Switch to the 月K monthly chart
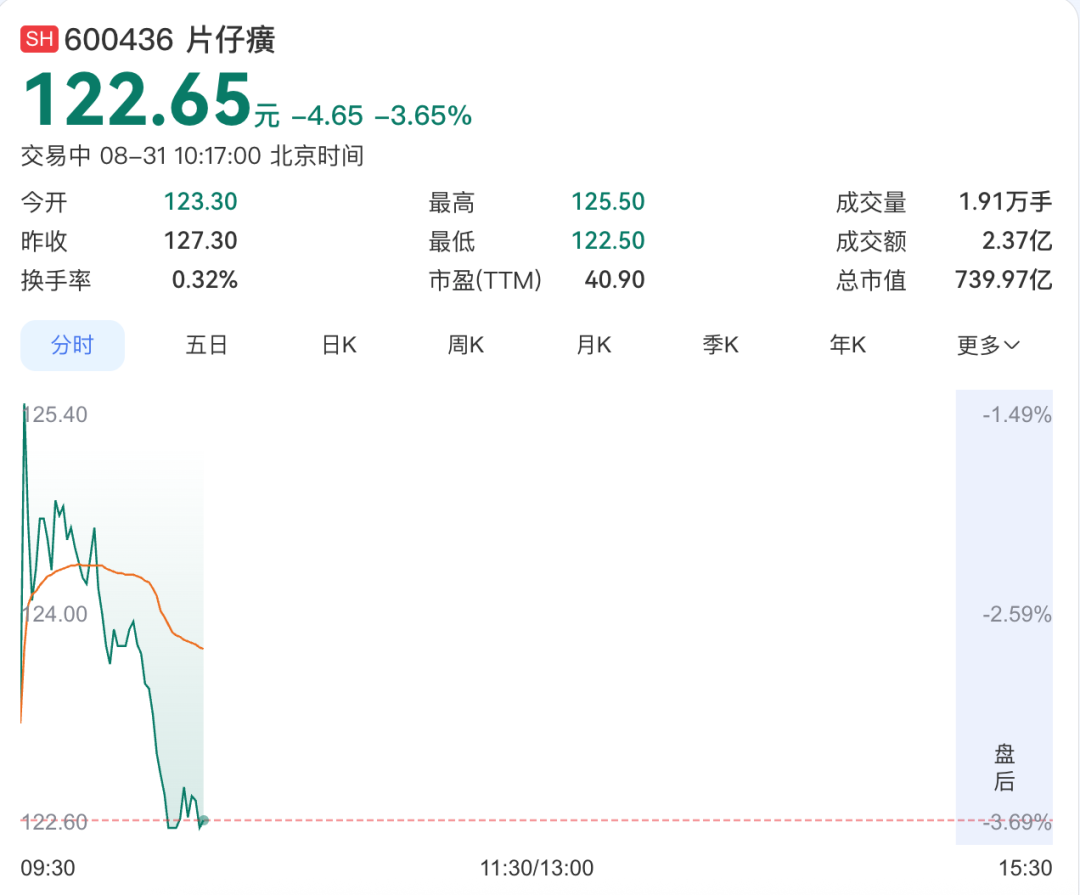The image size is (1080, 895). (594, 345)
